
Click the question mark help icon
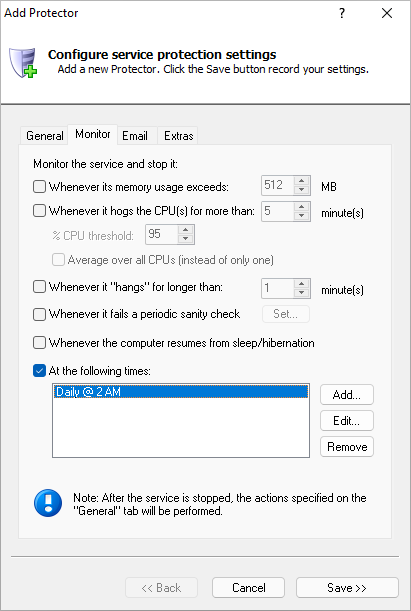coord(342,13)
